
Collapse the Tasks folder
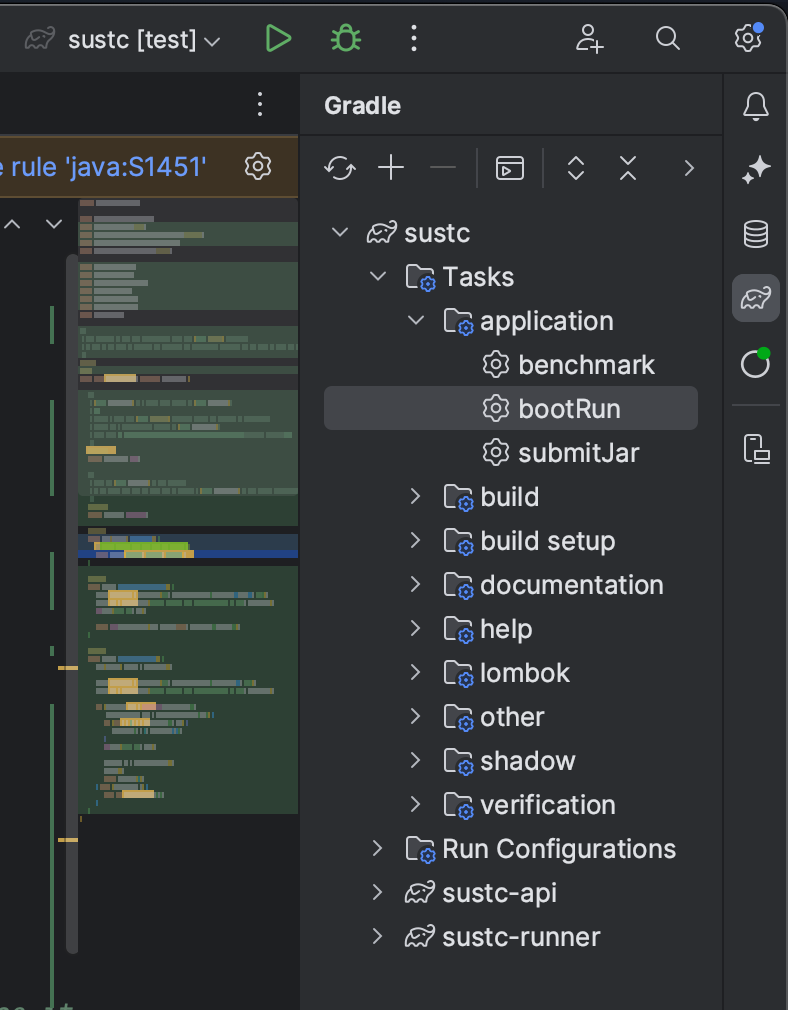pyautogui.click(x=378, y=276)
